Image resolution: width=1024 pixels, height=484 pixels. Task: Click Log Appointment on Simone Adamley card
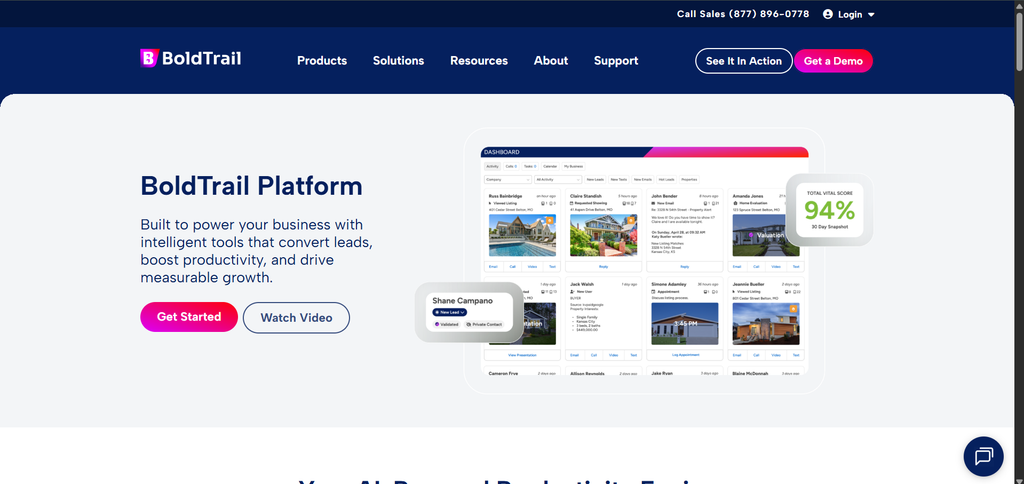[x=685, y=355]
